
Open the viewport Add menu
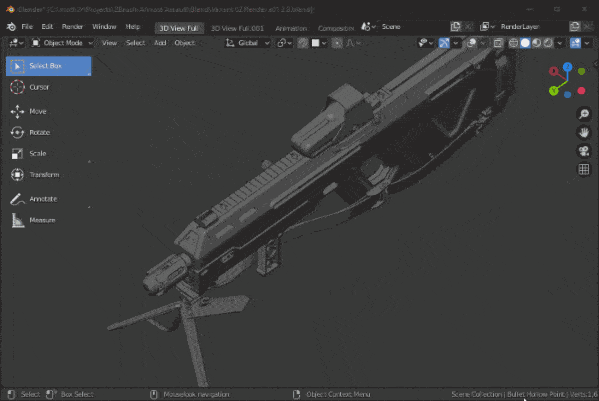160,43
